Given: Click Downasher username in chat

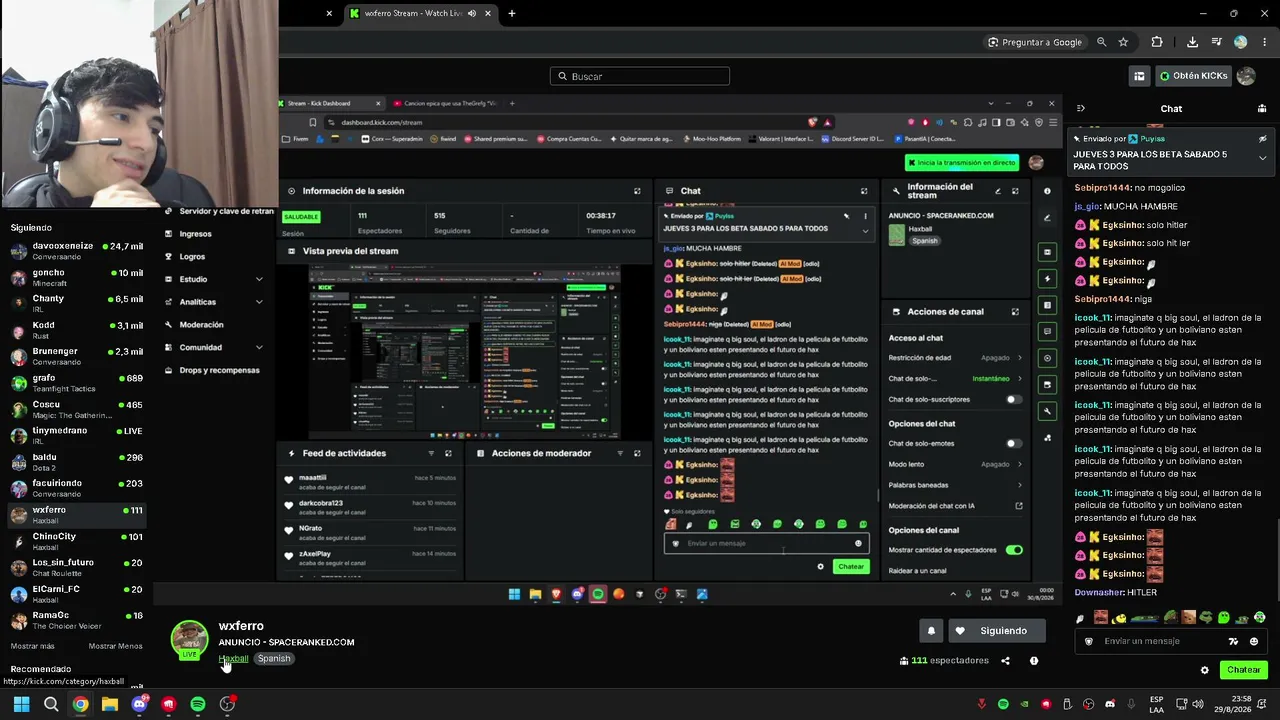Looking at the screenshot, I should [1099, 593].
